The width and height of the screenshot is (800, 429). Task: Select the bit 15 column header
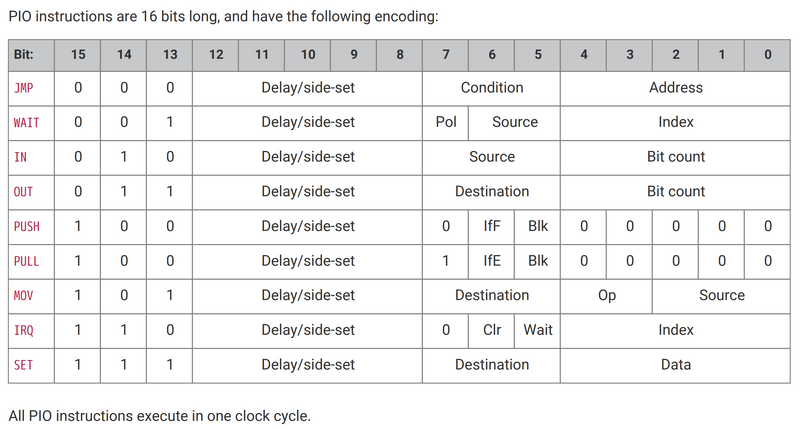78,54
